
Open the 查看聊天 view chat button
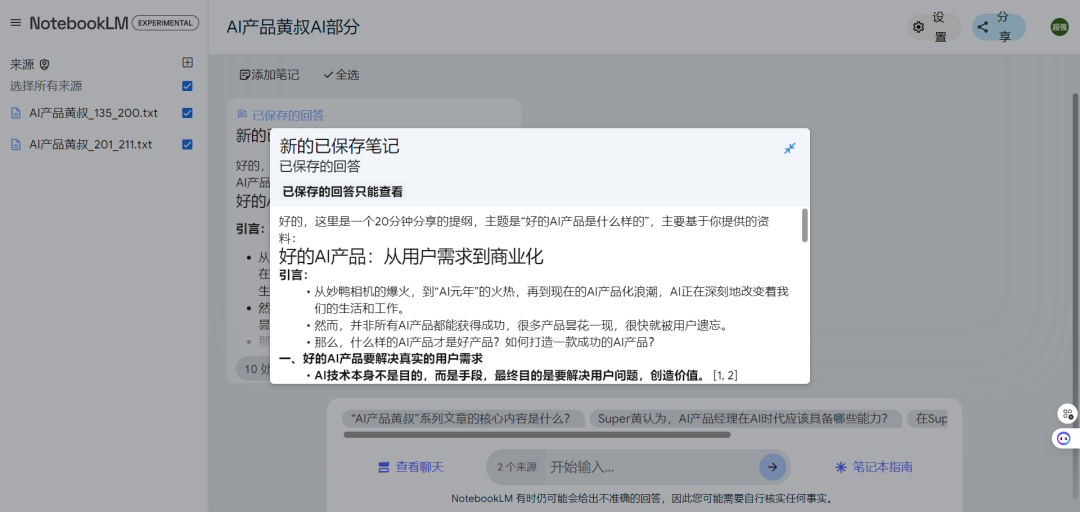pos(410,467)
